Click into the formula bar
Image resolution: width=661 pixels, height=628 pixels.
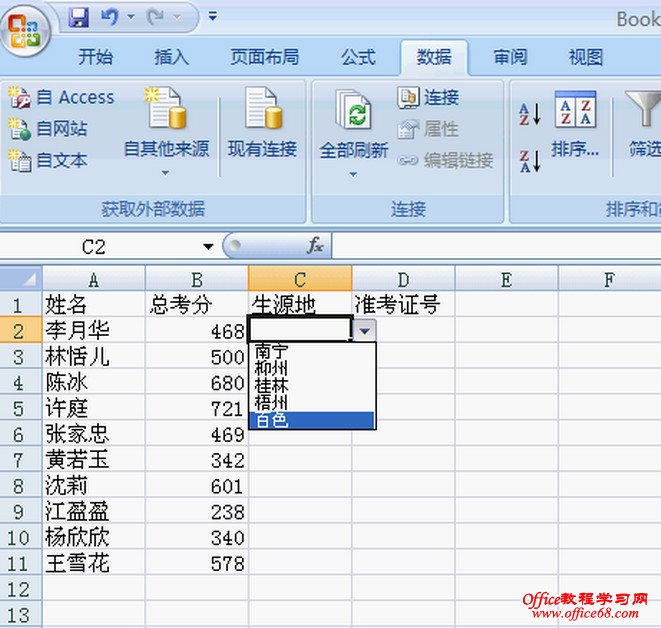[497, 246]
